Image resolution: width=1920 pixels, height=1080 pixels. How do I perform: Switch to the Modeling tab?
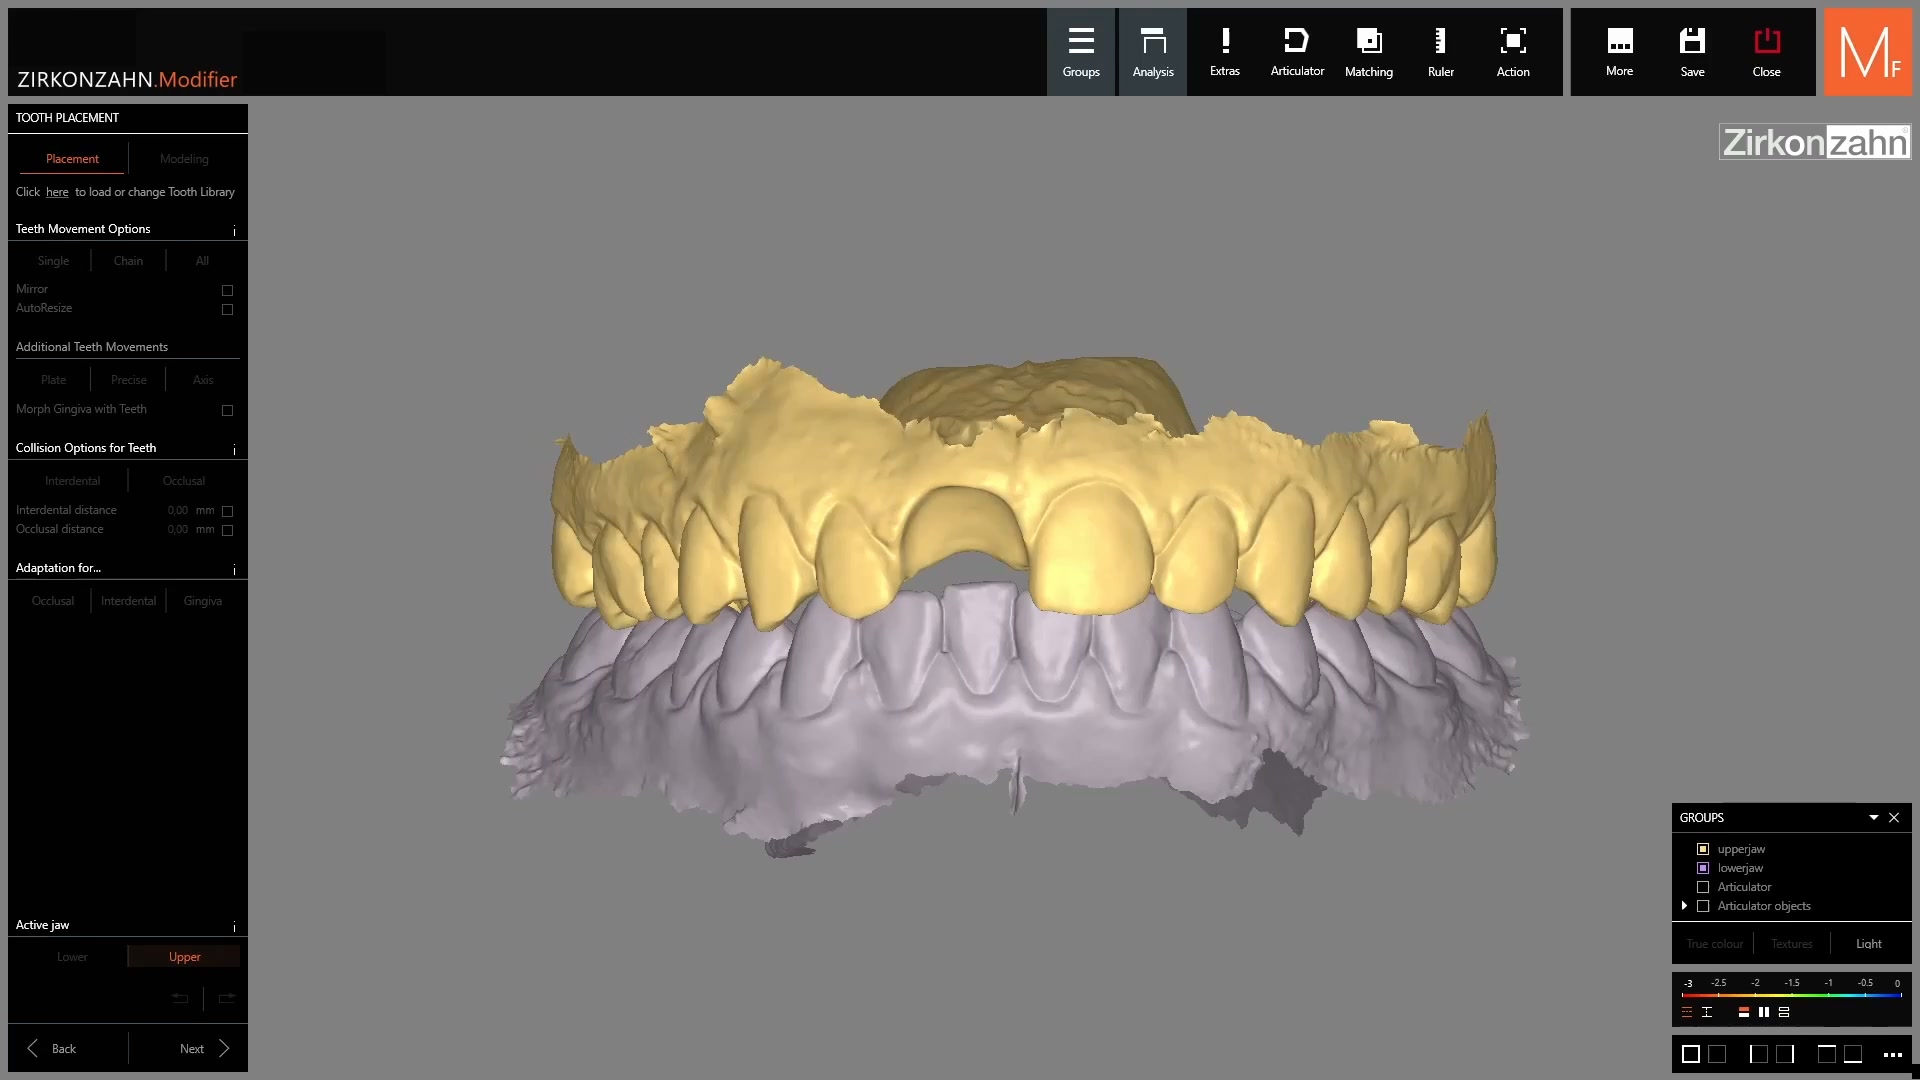pyautogui.click(x=184, y=159)
